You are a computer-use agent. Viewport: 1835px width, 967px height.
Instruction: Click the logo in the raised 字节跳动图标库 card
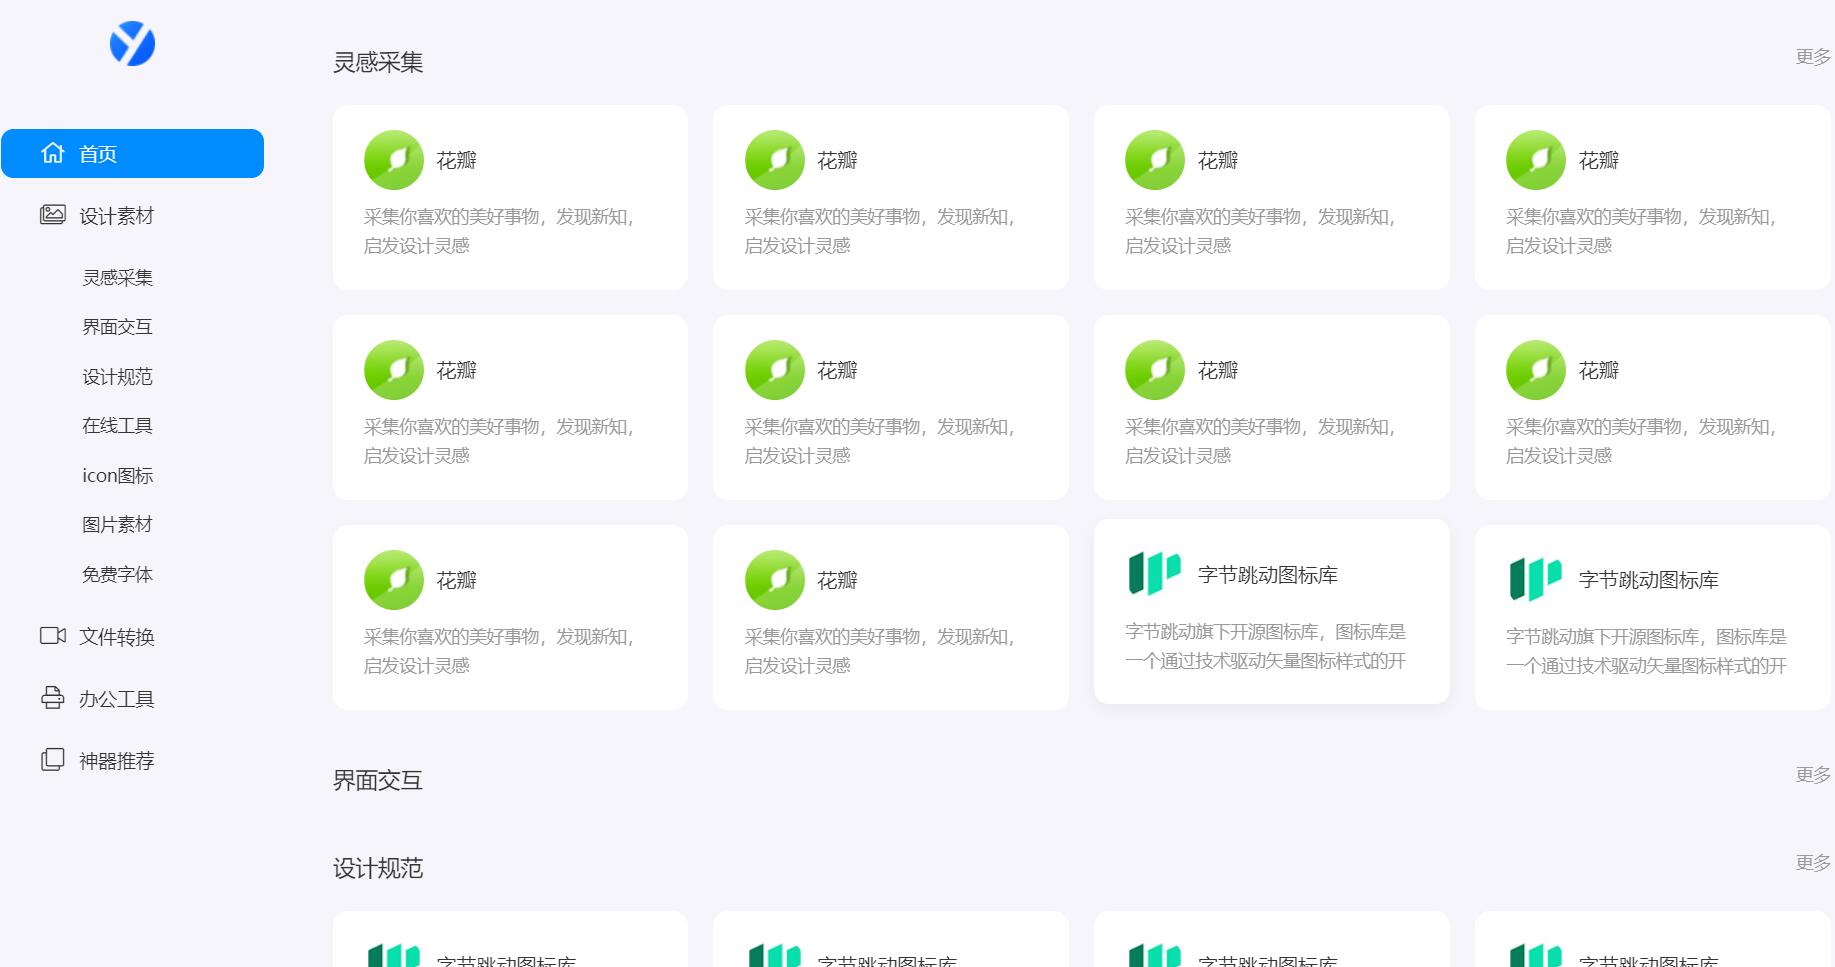1154,574
